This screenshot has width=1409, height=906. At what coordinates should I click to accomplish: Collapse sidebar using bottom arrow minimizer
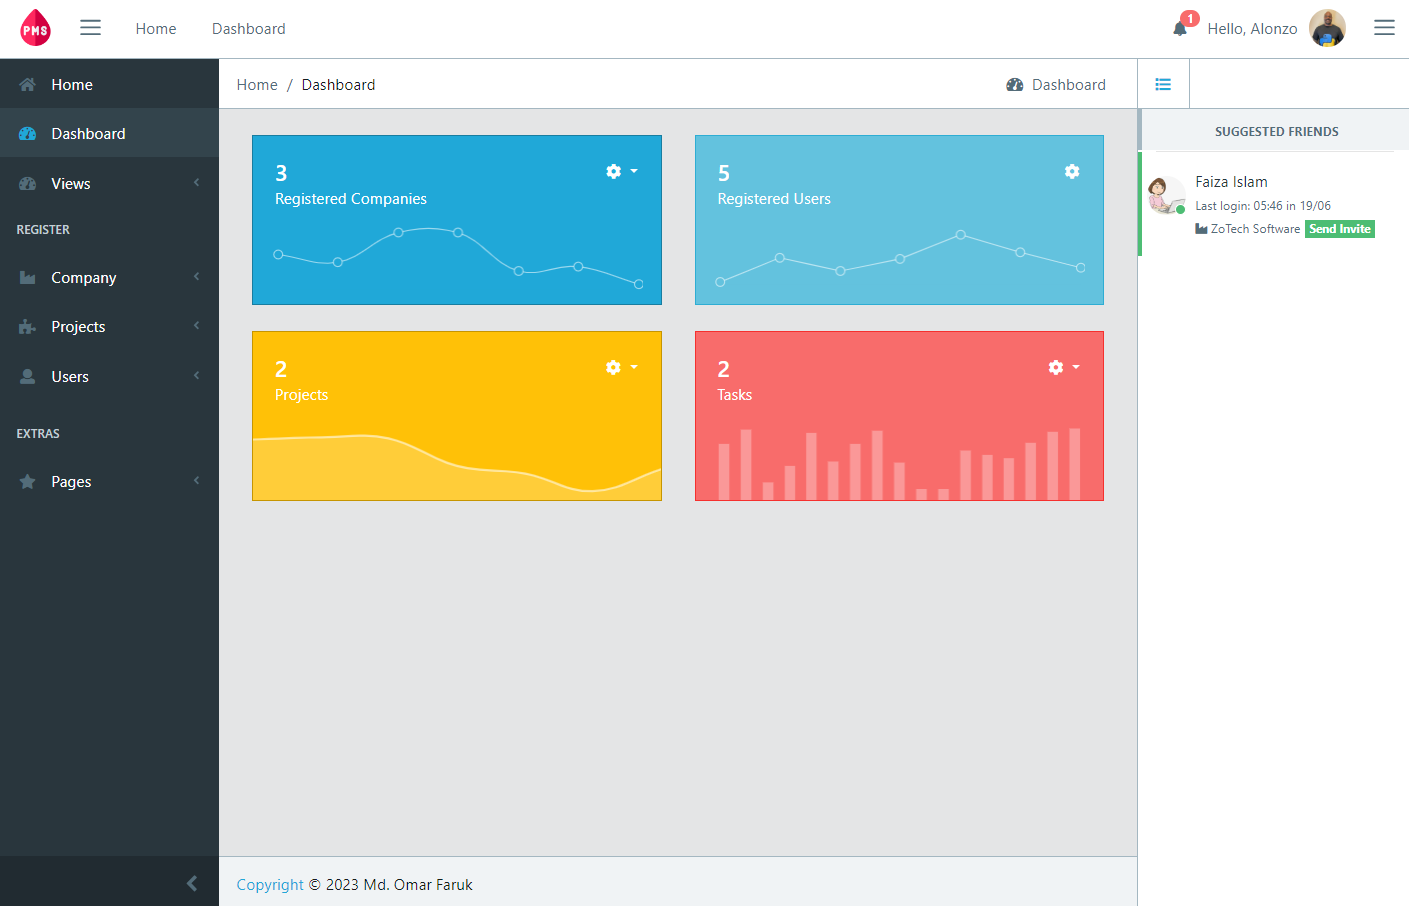click(191, 883)
